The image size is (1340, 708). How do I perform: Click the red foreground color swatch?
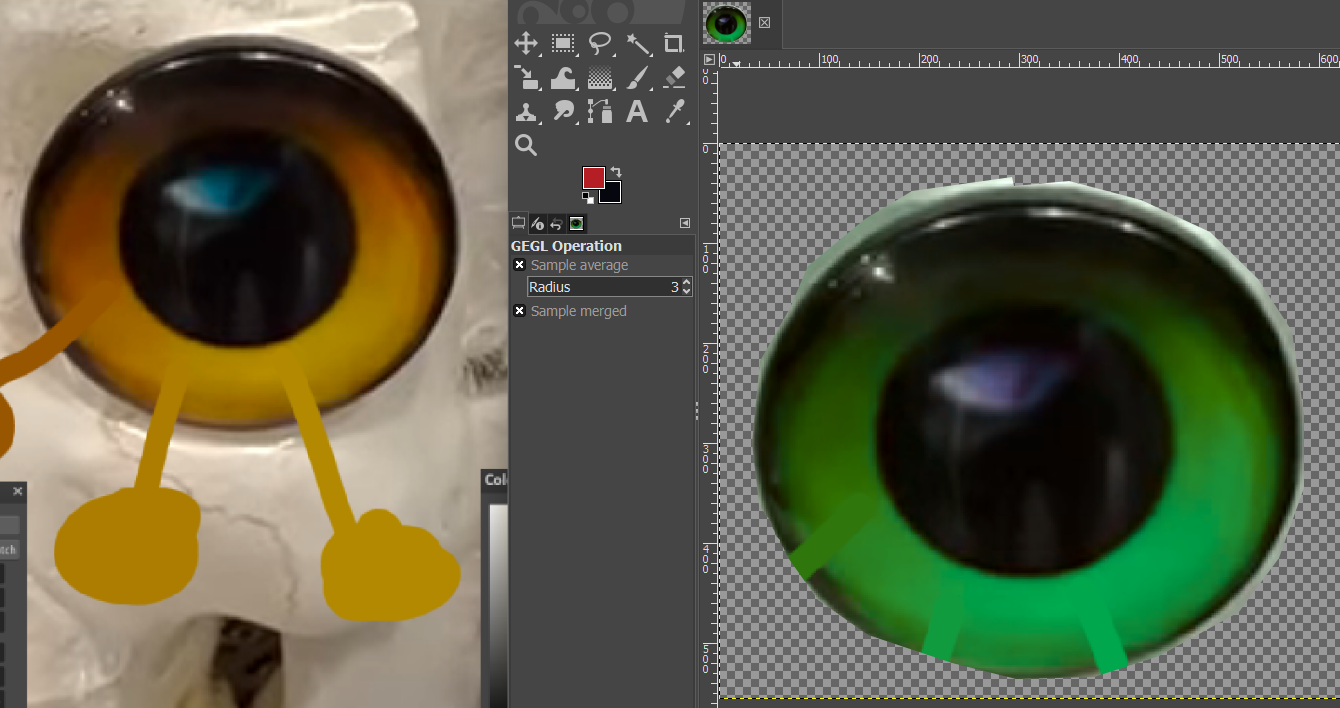[x=592, y=177]
